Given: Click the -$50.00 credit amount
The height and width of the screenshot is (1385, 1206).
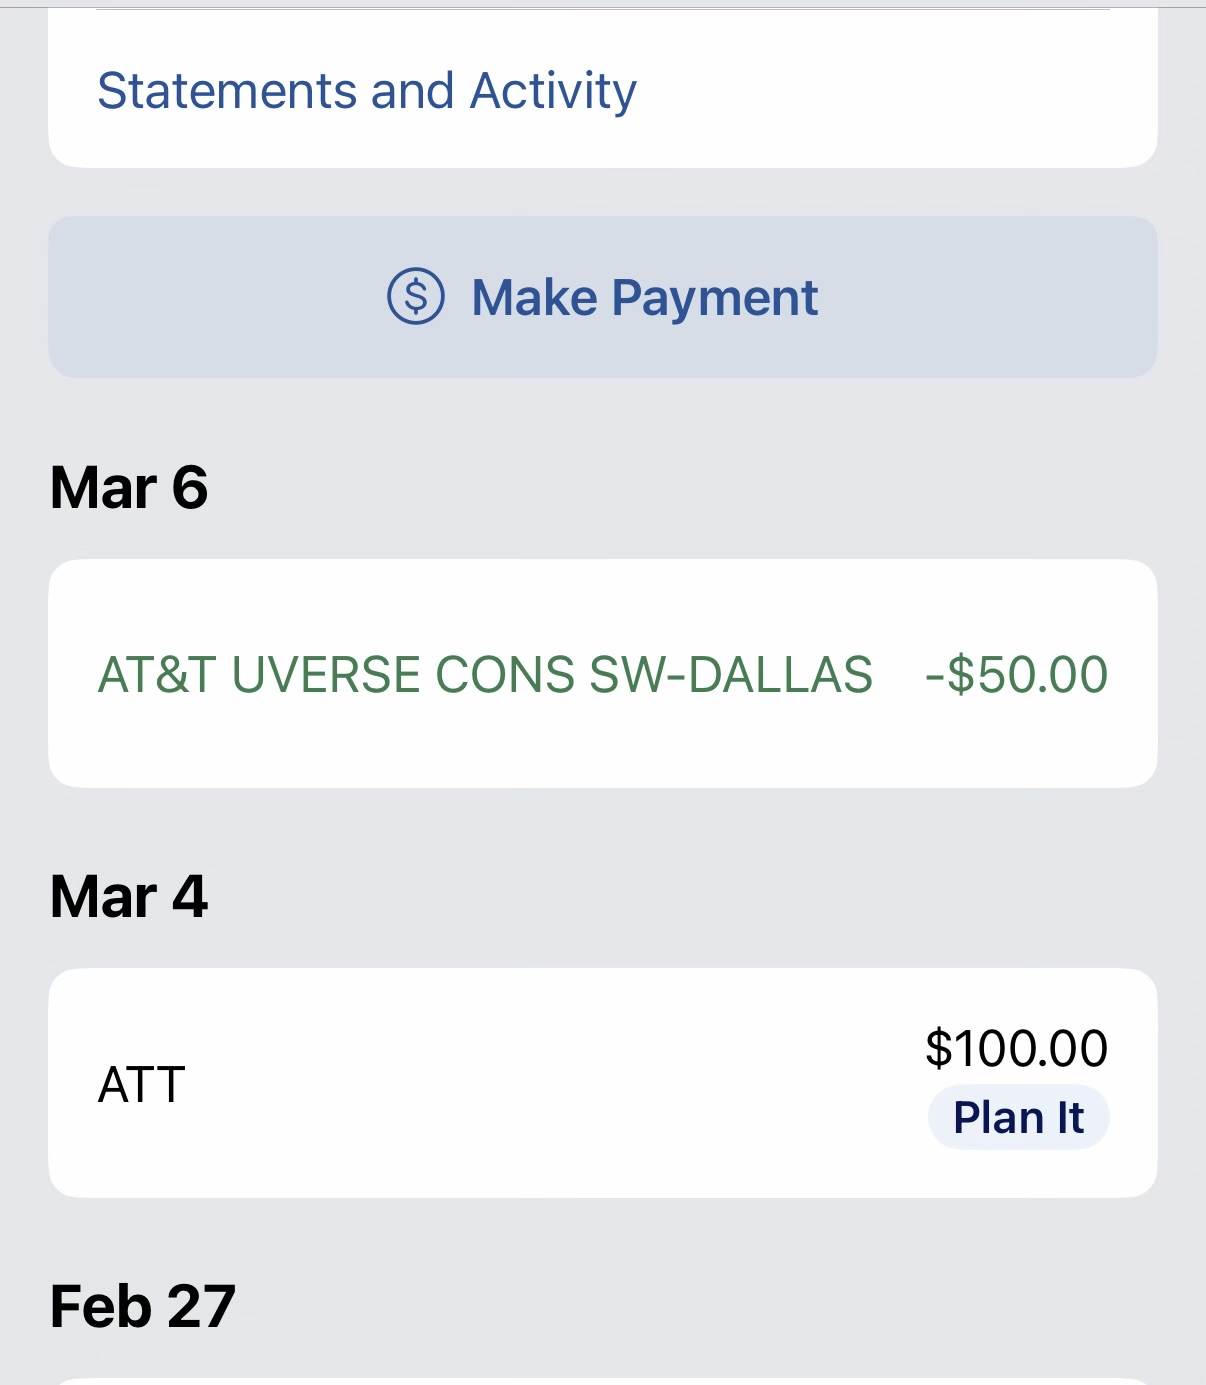Looking at the screenshot, I should 1016,674.
